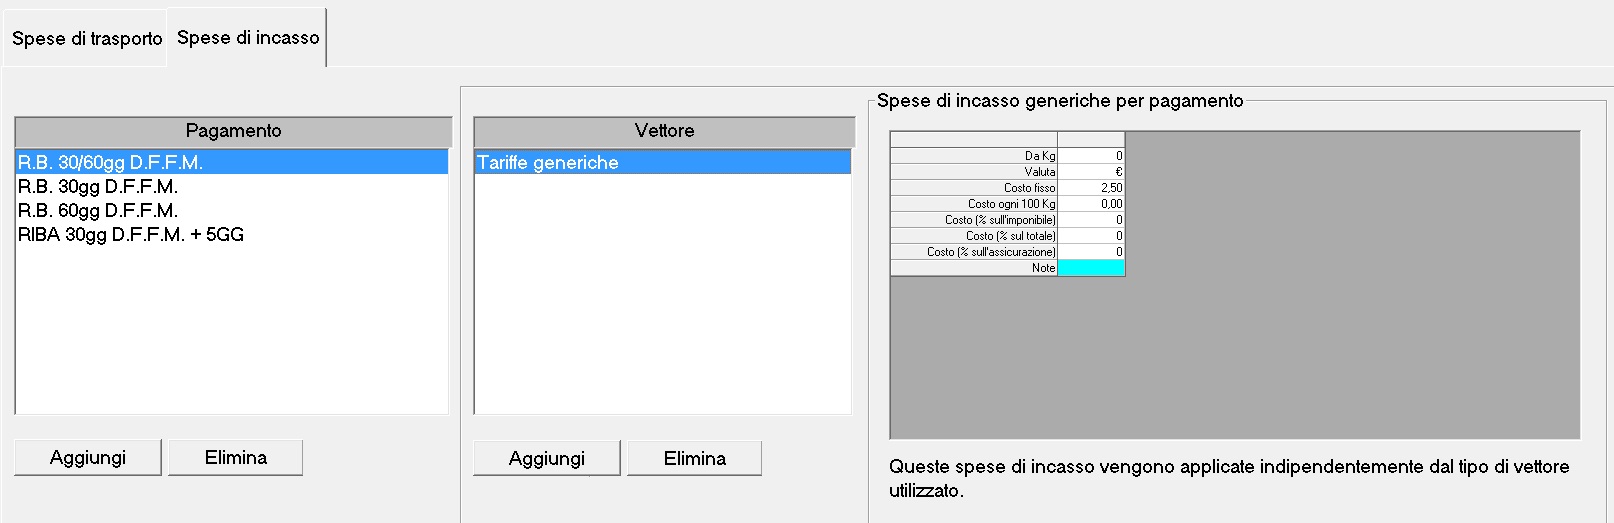Image resolution: width=1614 pixels, height=523 pixels.
Task: Click Elimina below the Vettore list
Action: (x=694, y=458)
